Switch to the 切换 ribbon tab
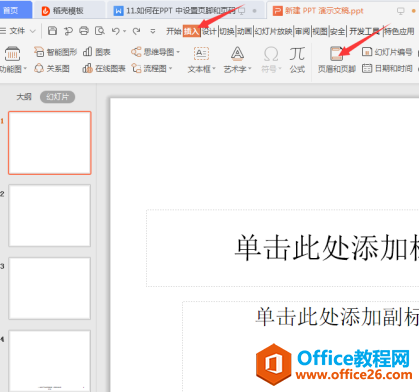The width and height of the screenshot is (419, 392). click(227, 31)
